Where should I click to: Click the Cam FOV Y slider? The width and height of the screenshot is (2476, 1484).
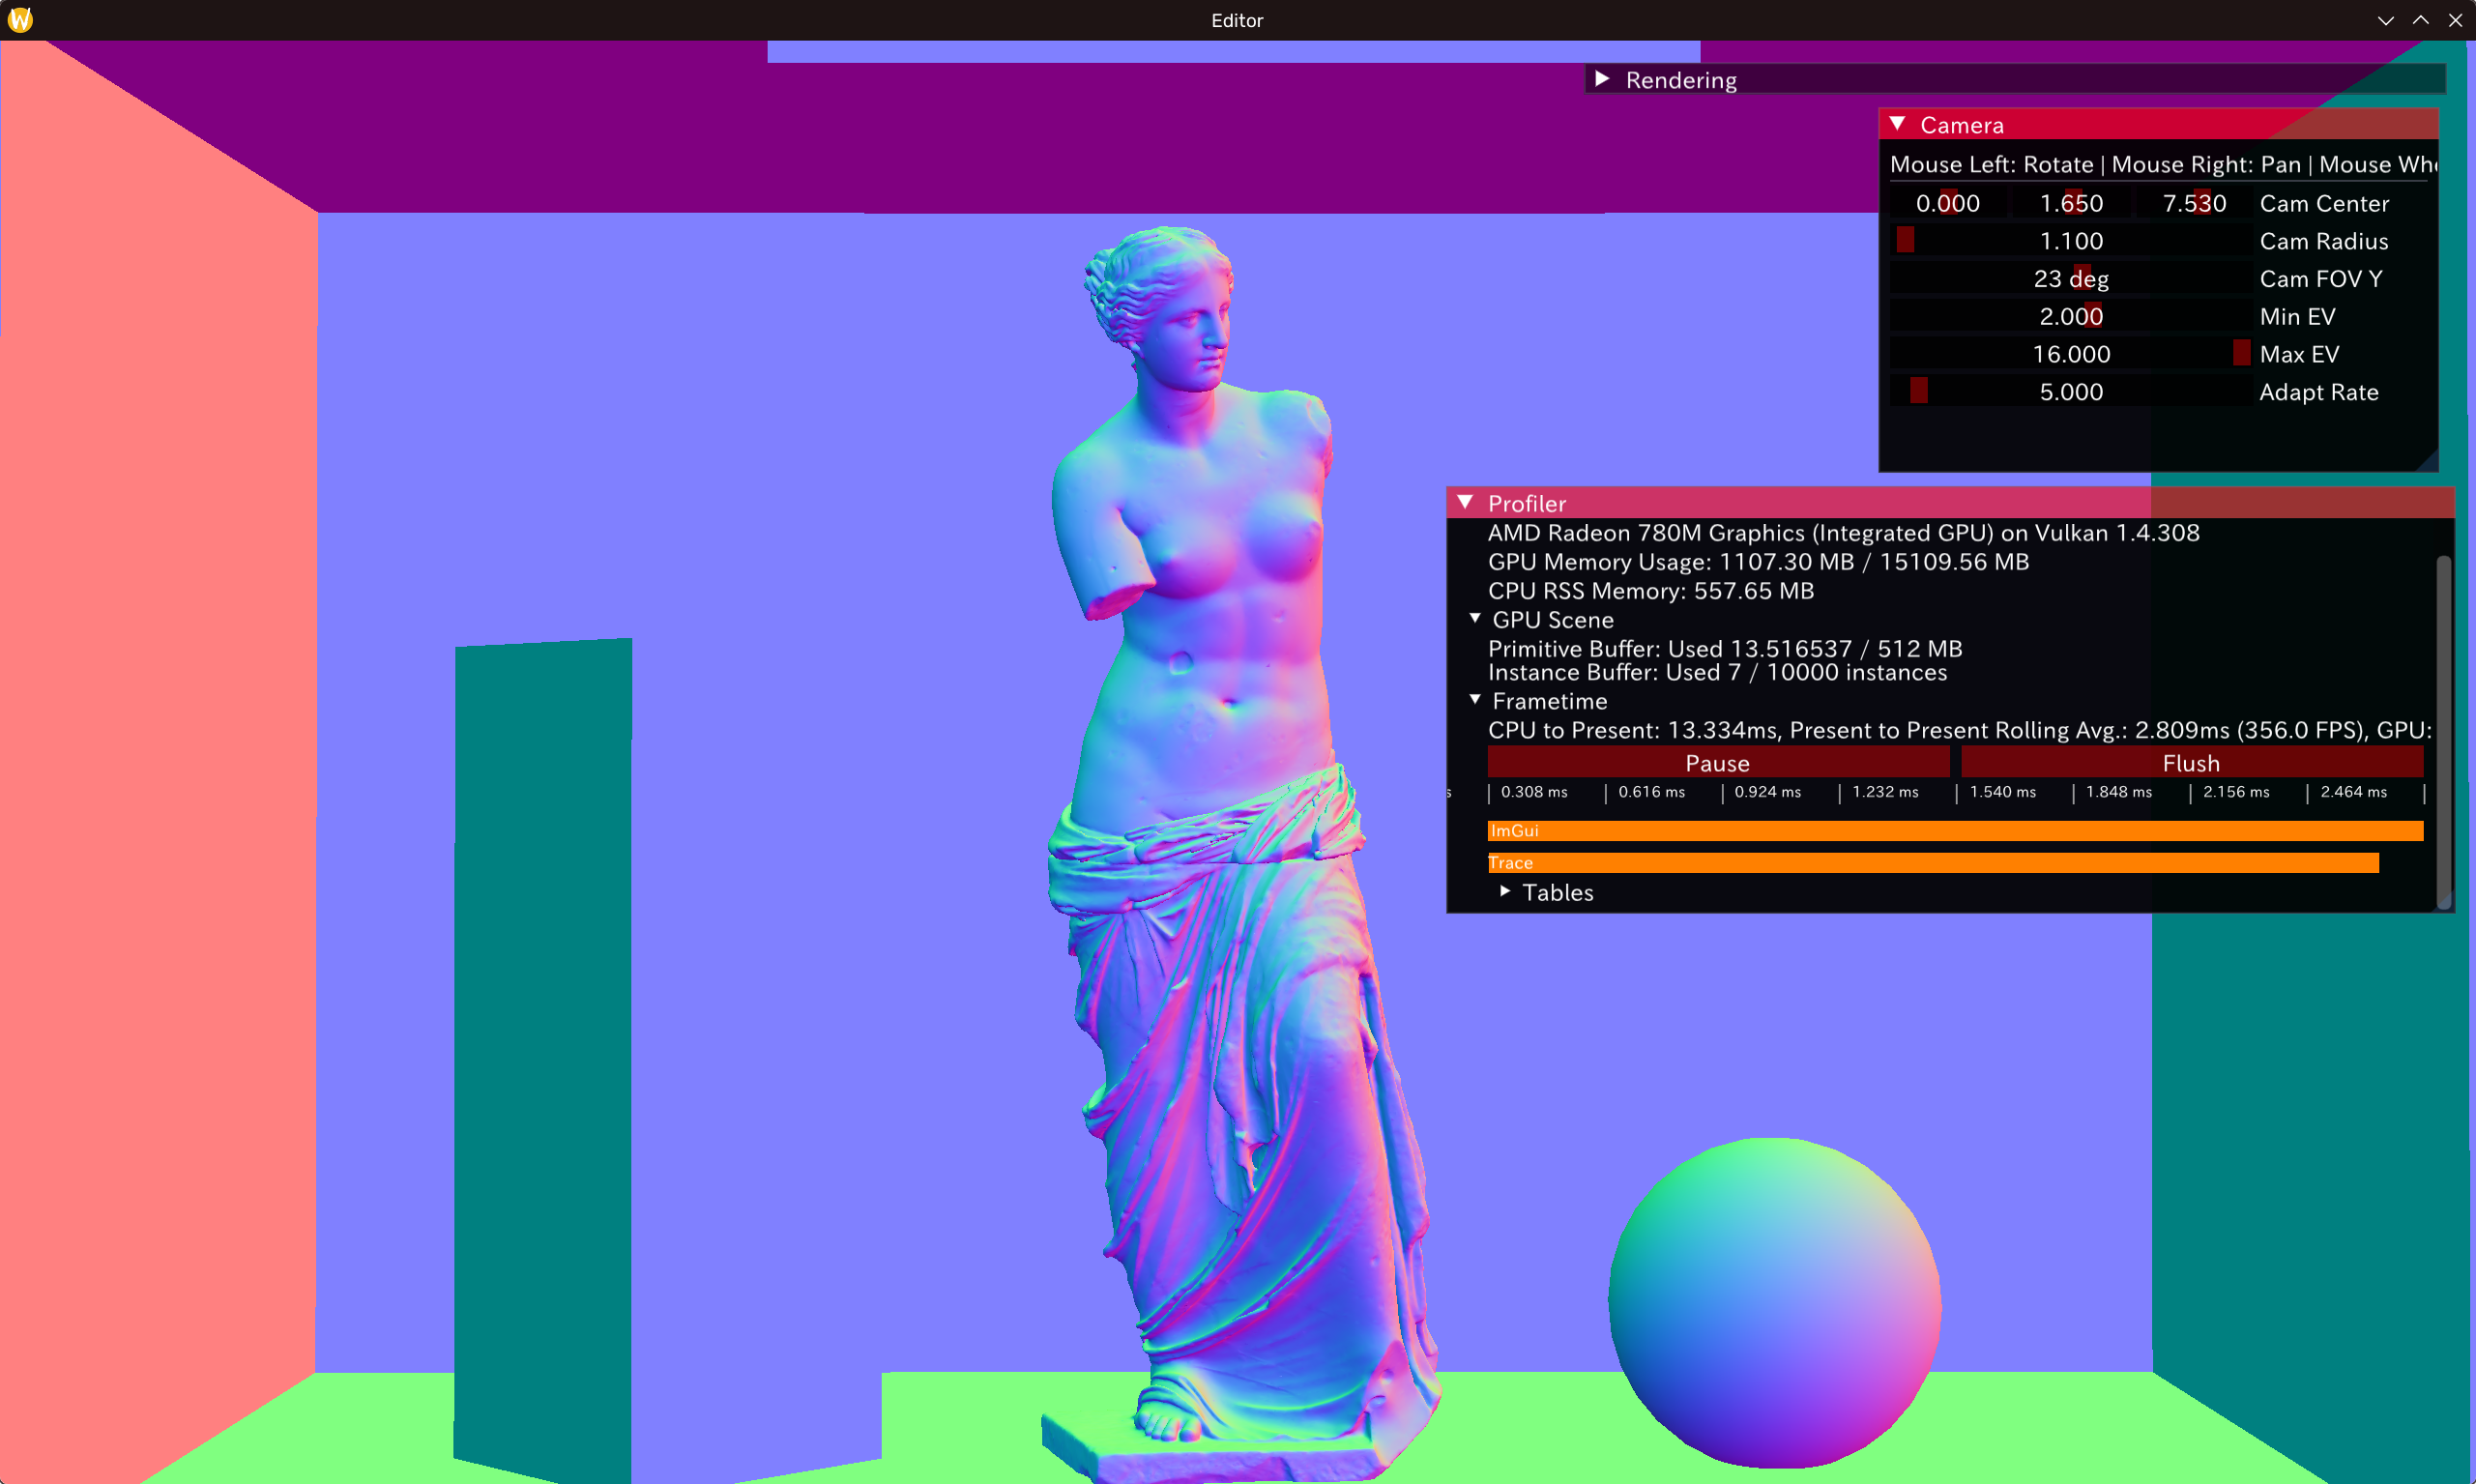pos(2070,279)
